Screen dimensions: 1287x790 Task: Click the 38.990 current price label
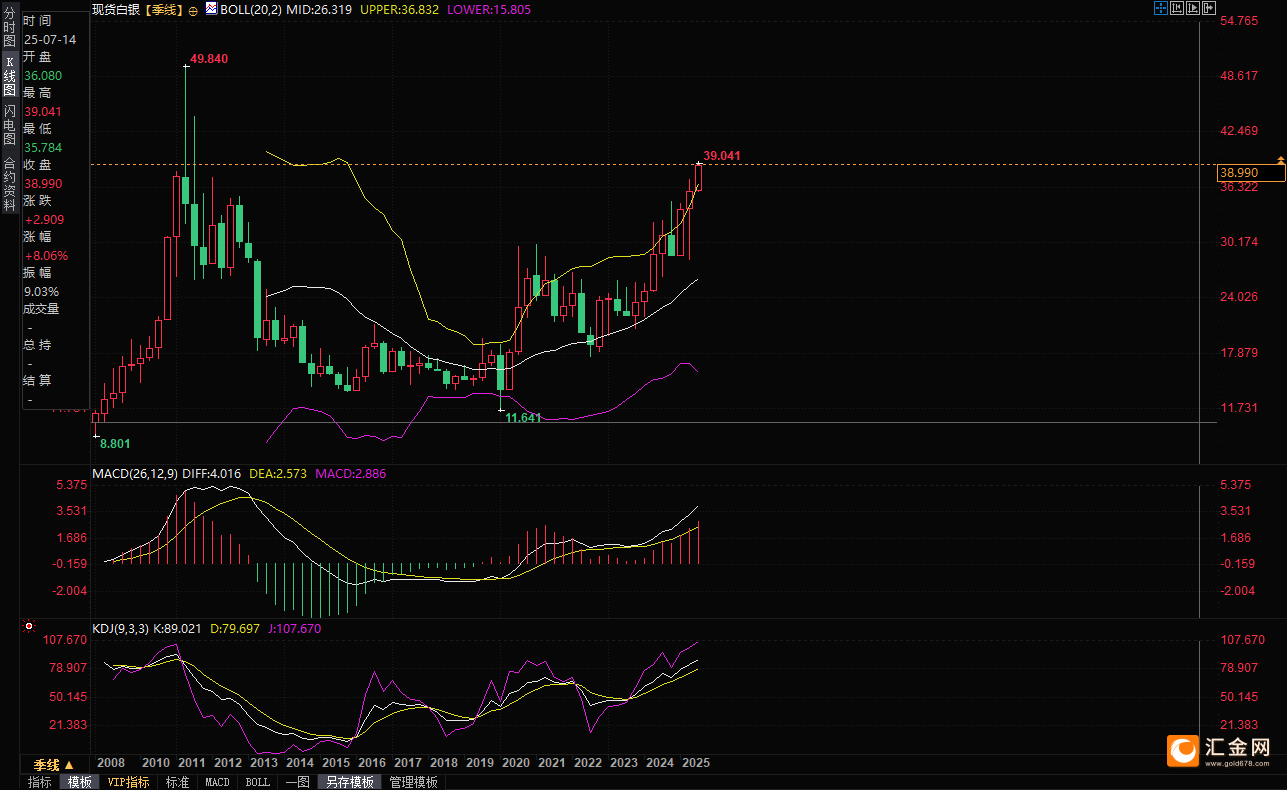1250,173
